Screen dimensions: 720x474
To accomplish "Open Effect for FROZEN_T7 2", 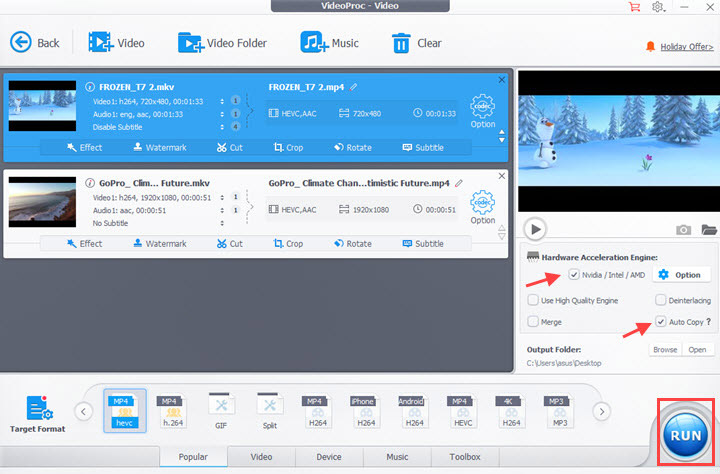I will 84,147.
